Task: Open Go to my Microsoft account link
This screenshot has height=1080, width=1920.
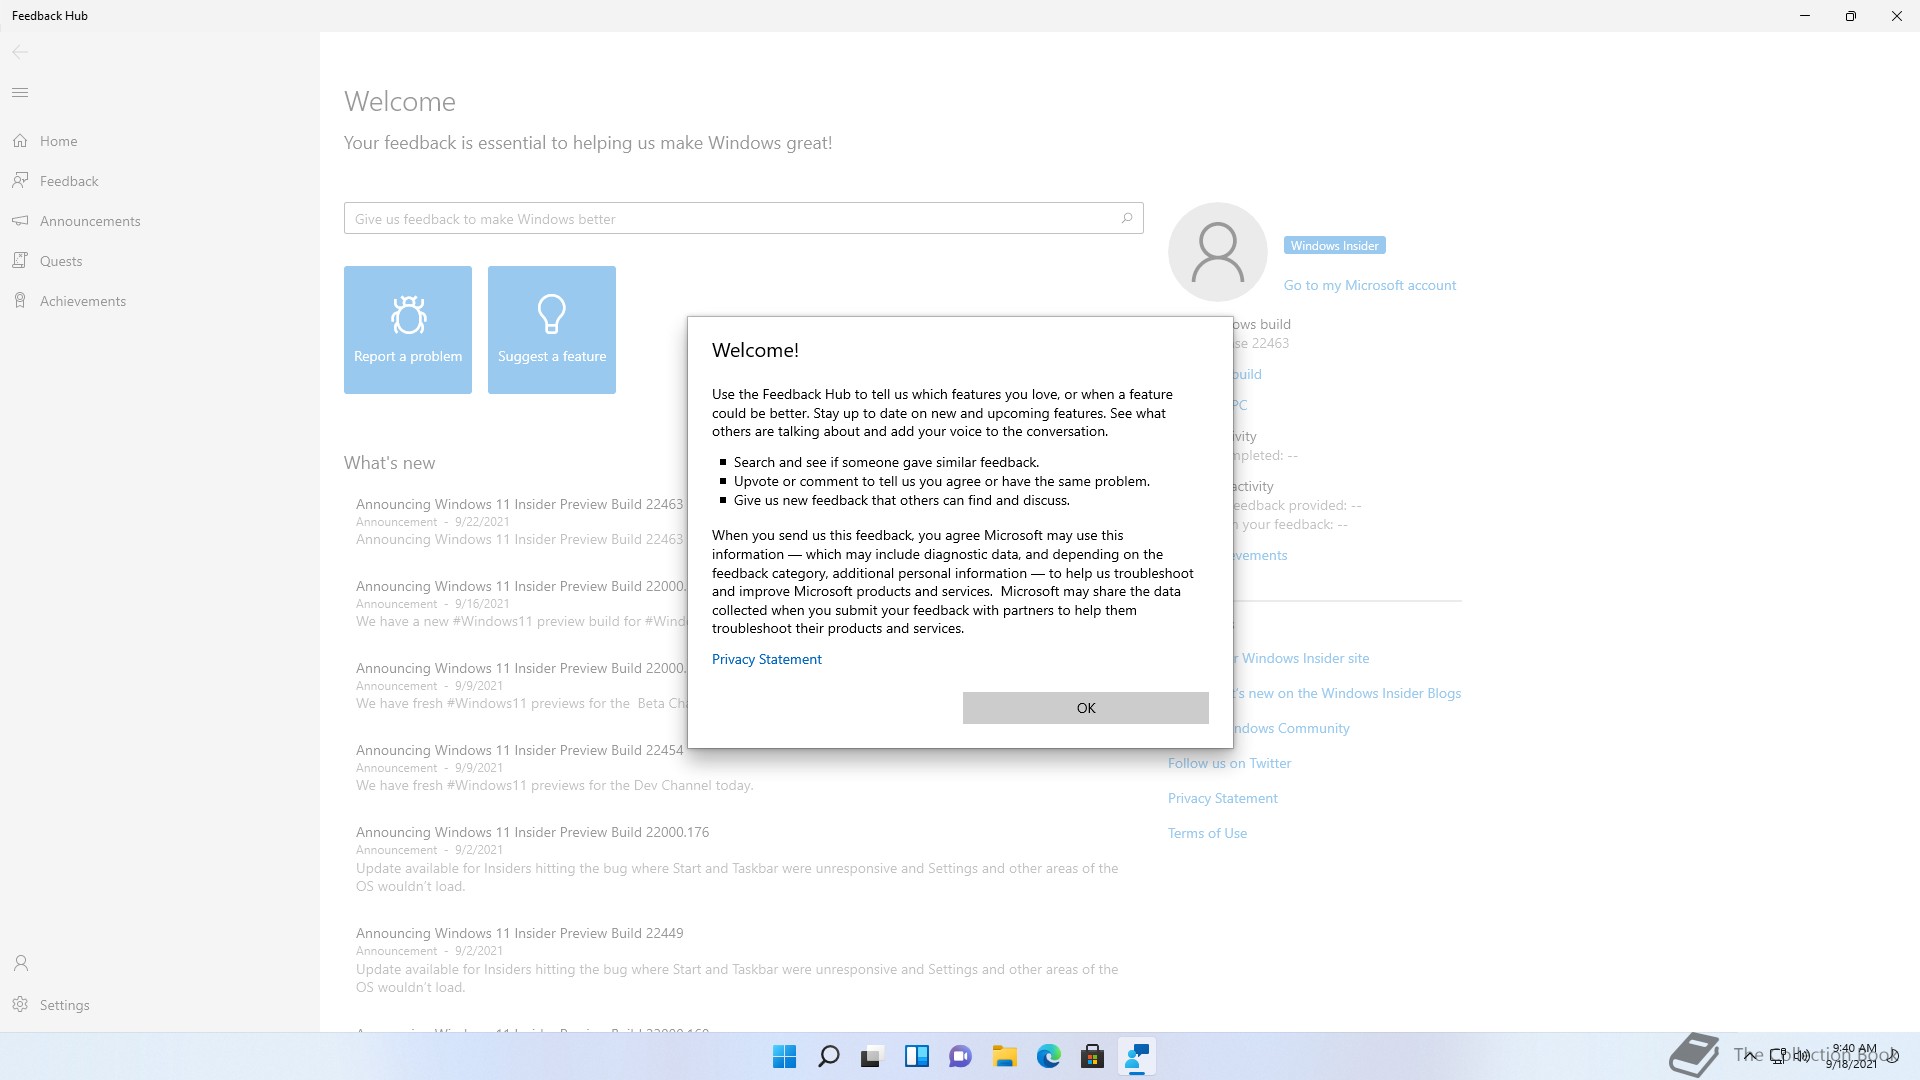Action: (x=1369, y=285)
